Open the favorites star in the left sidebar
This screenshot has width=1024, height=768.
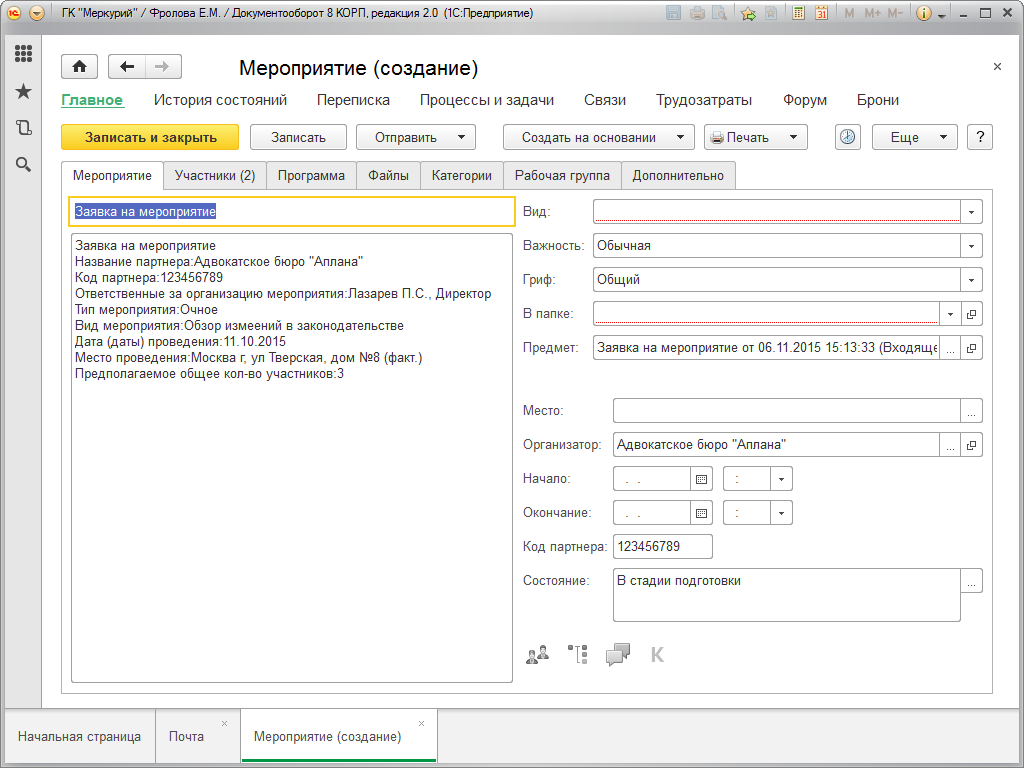point(23,92)
